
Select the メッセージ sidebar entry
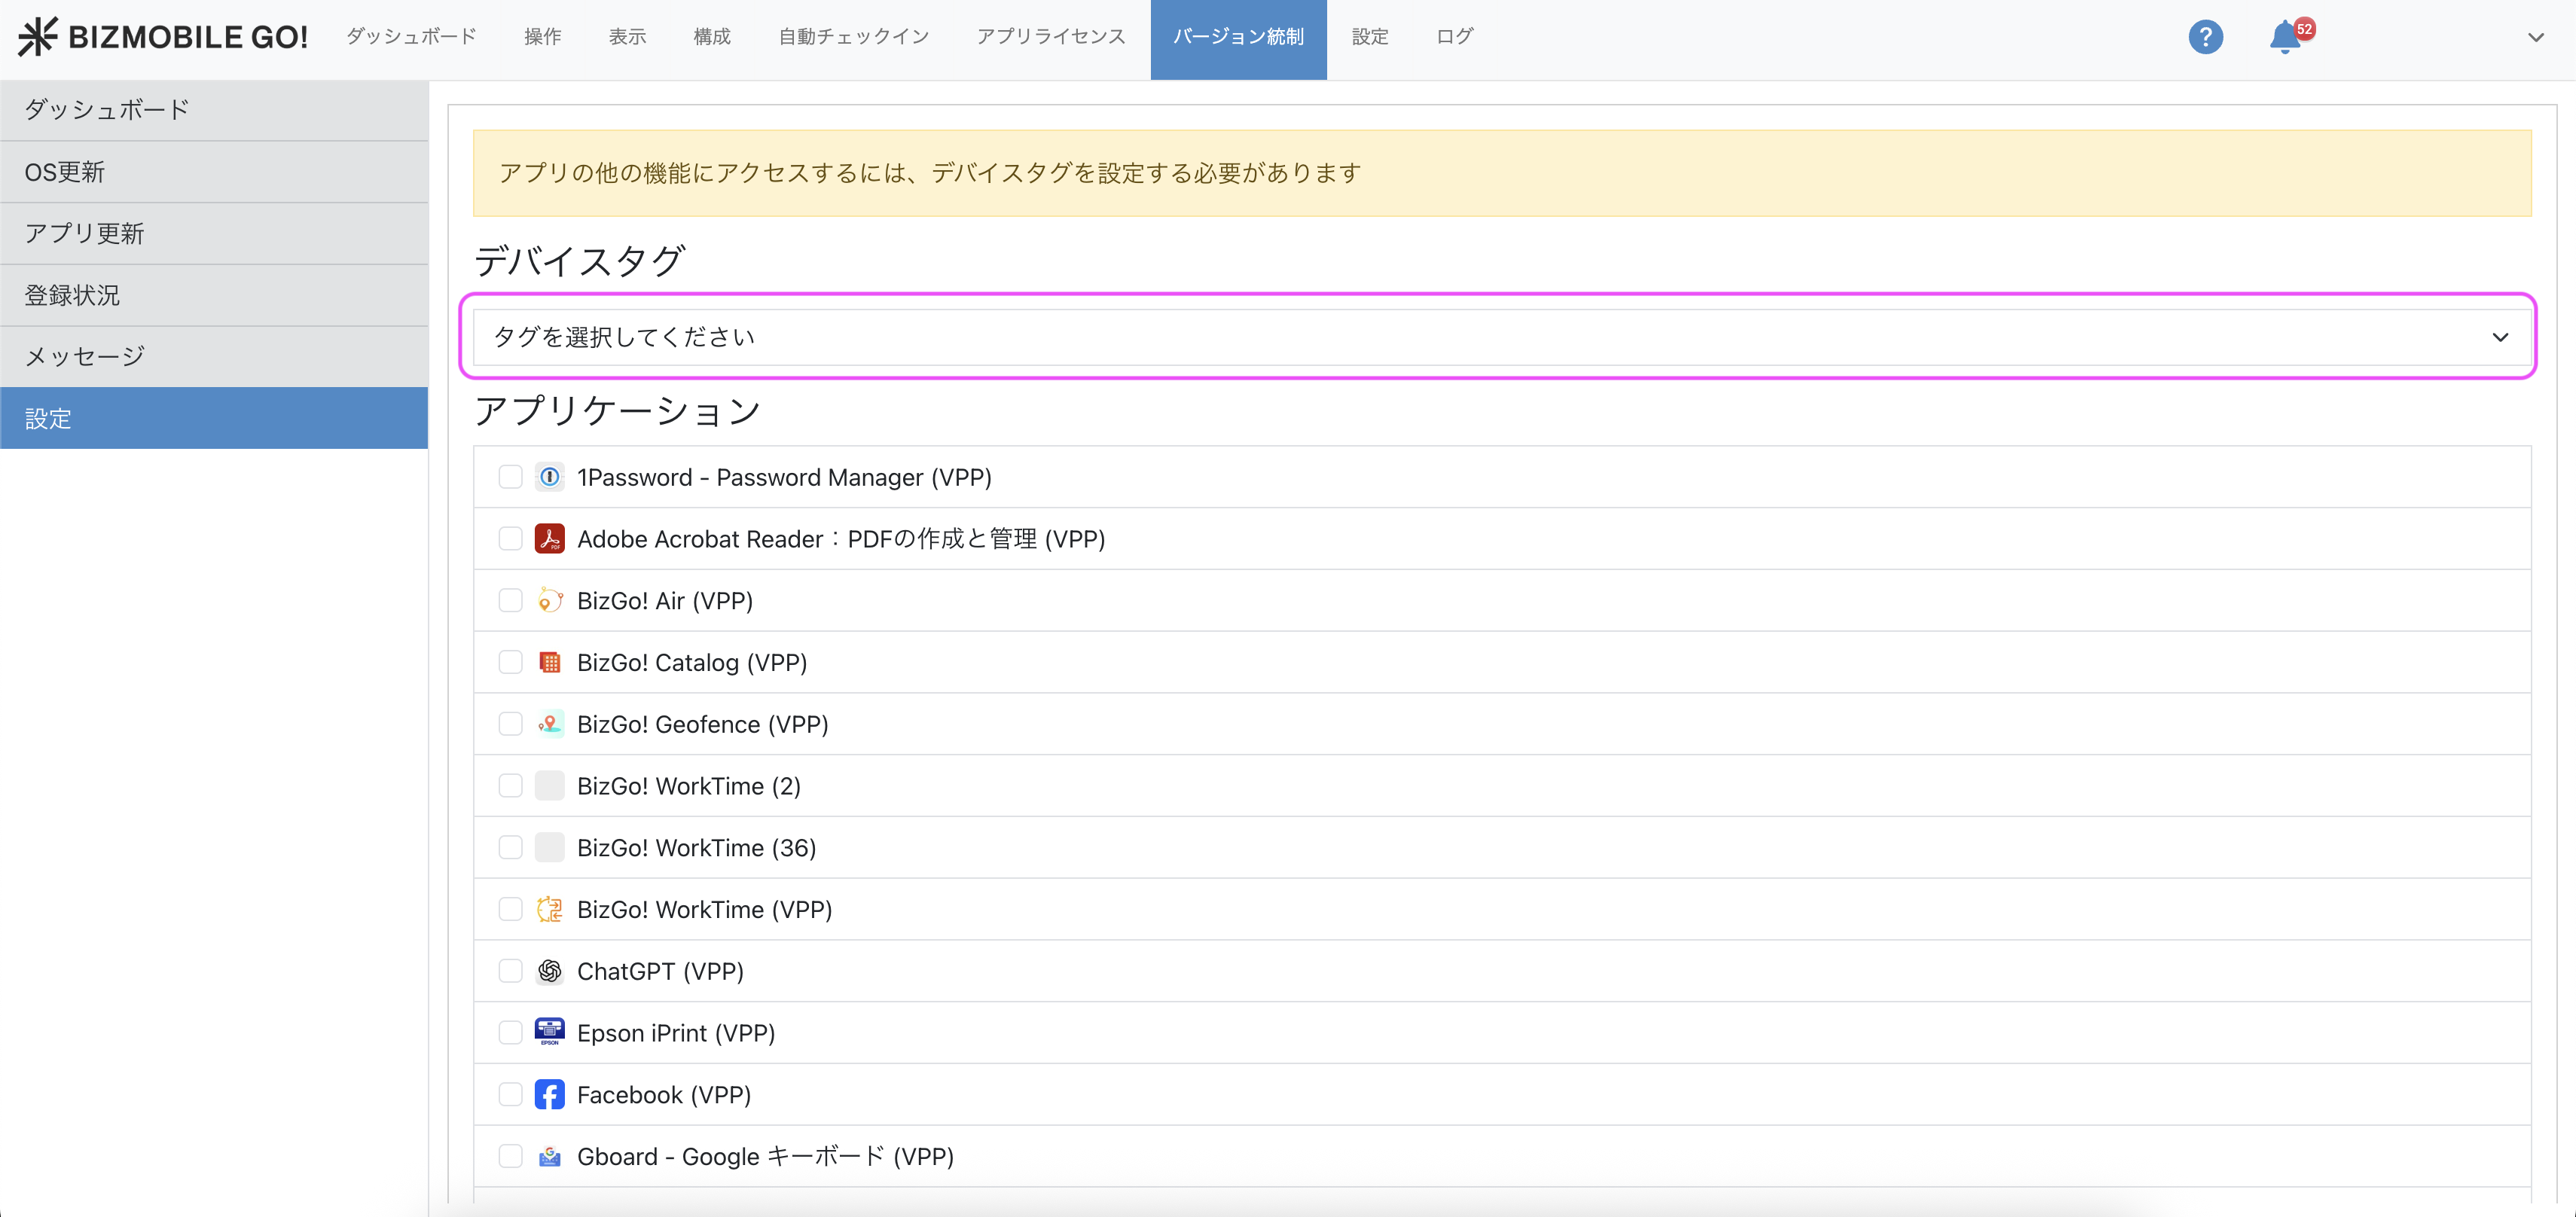tap(85, 356)
